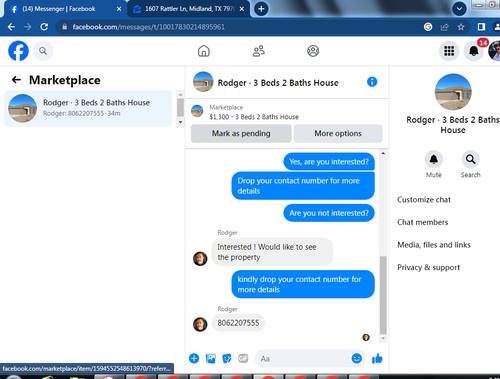
Task: Open the grid menu icon
Action: 449,51
